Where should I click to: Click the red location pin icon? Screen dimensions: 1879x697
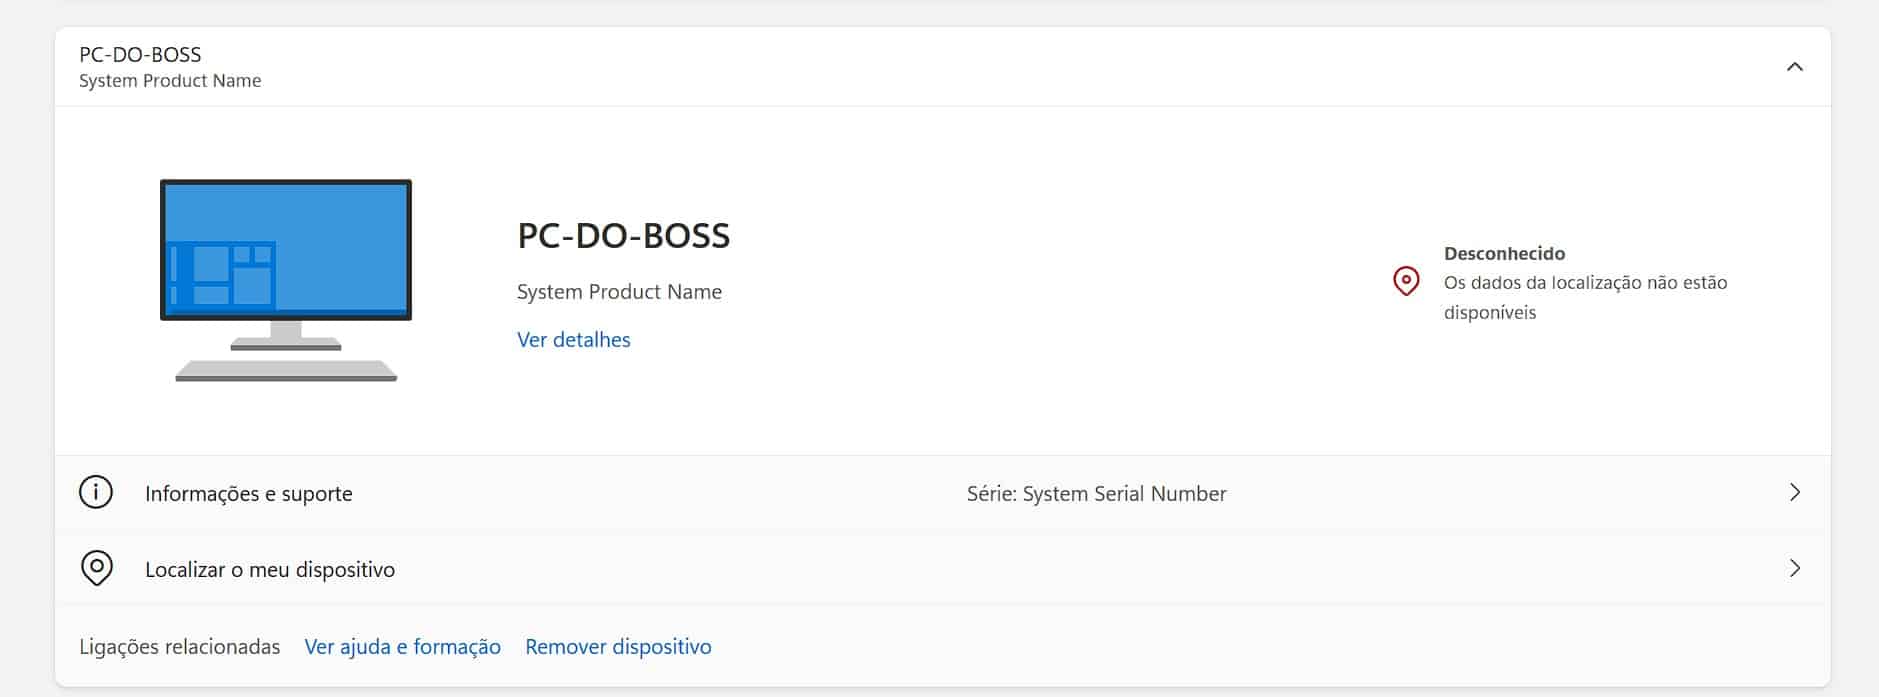(1406, 281)
